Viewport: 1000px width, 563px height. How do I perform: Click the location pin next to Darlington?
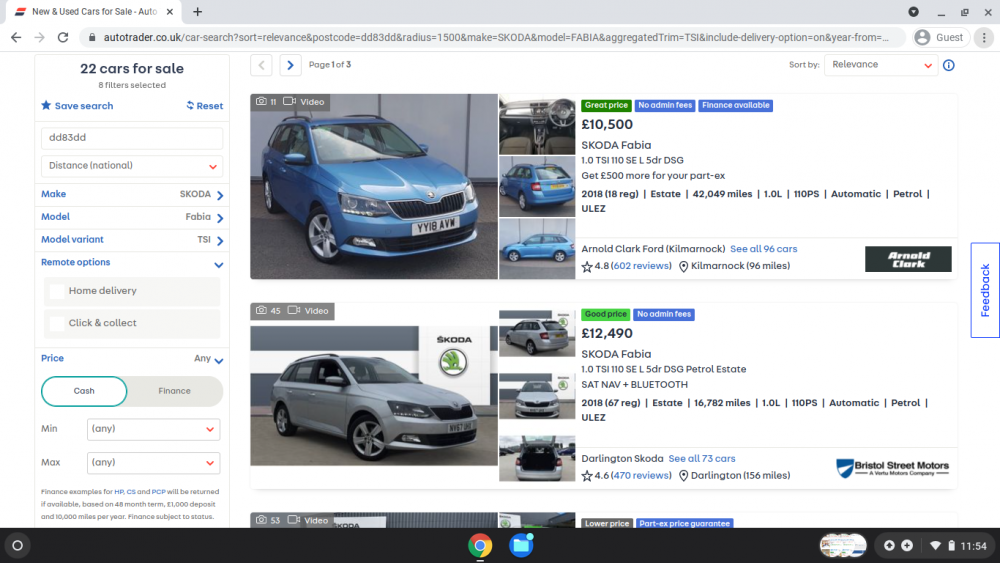click(x=683, y=476)
